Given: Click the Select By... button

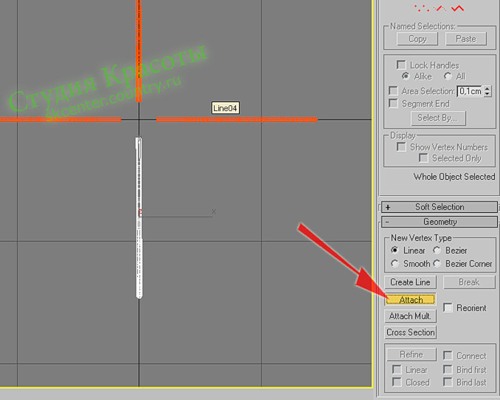Looking at the screenshot, I should click(437, 118).
